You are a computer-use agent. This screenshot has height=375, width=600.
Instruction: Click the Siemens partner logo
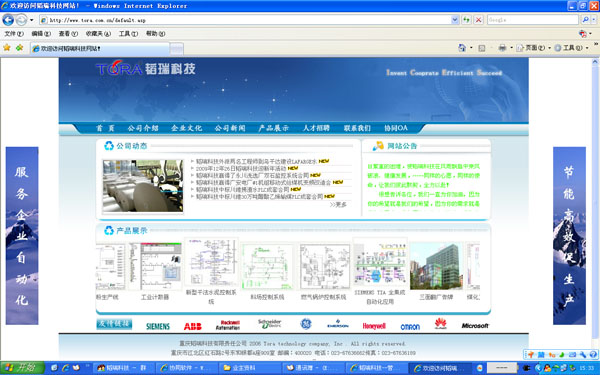158,326
